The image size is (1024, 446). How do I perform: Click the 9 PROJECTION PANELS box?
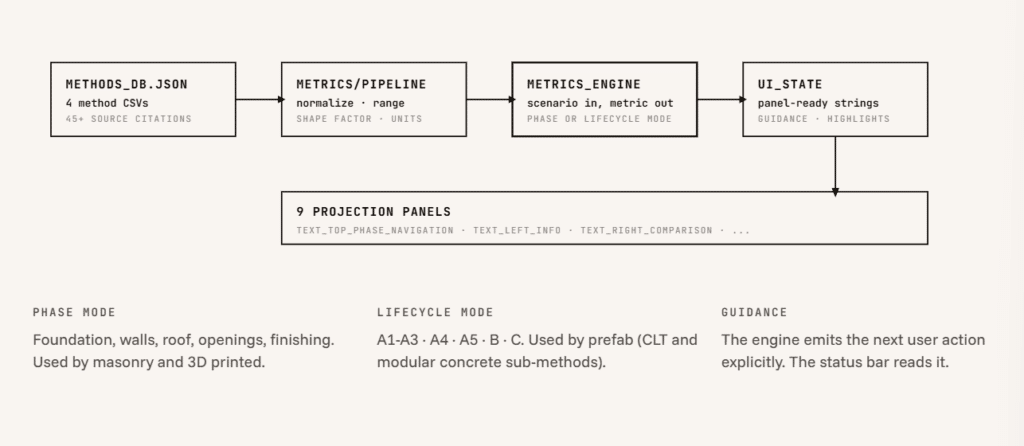(604, 218)
